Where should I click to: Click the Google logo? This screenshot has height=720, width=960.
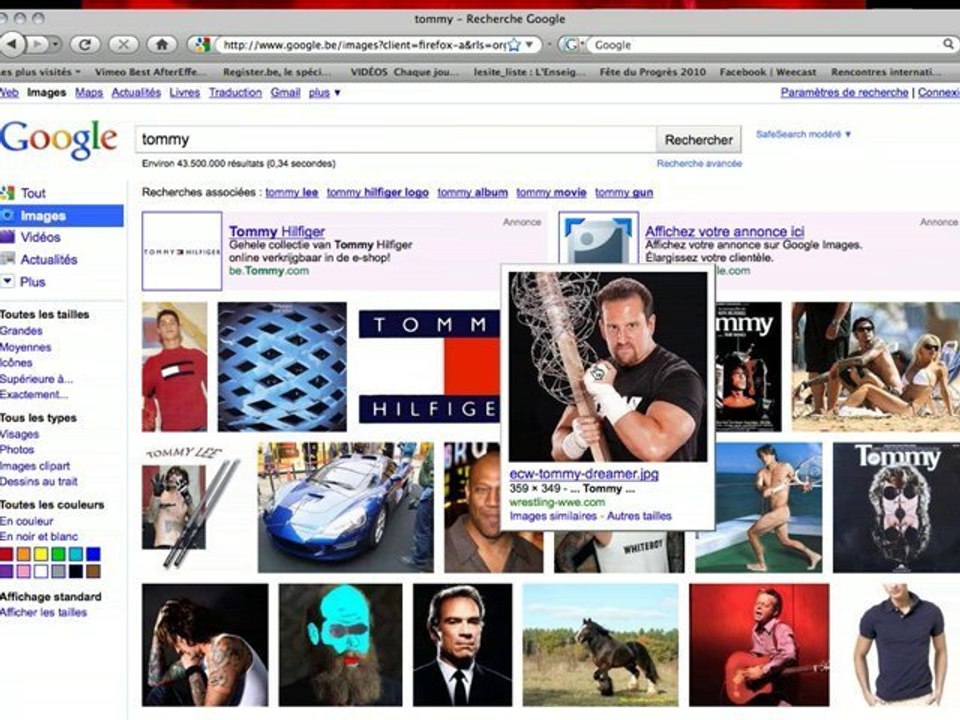point(59,140)
